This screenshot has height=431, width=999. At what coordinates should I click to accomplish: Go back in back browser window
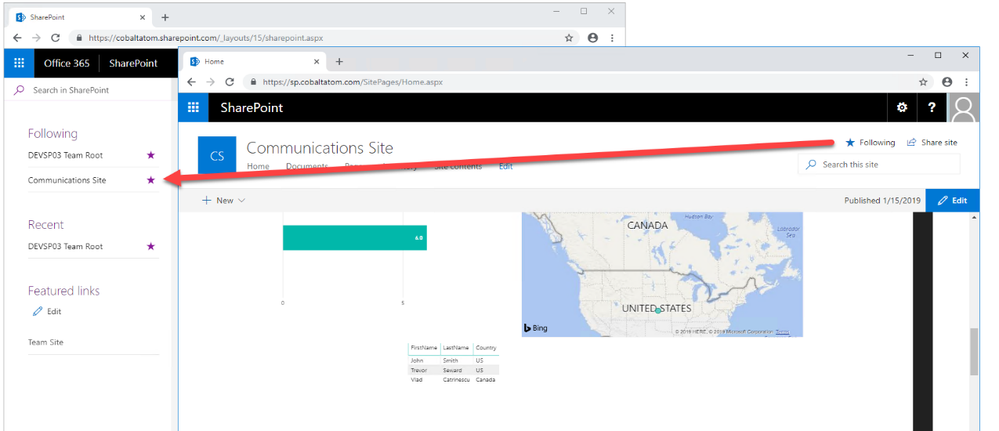(x=17, y=38)
